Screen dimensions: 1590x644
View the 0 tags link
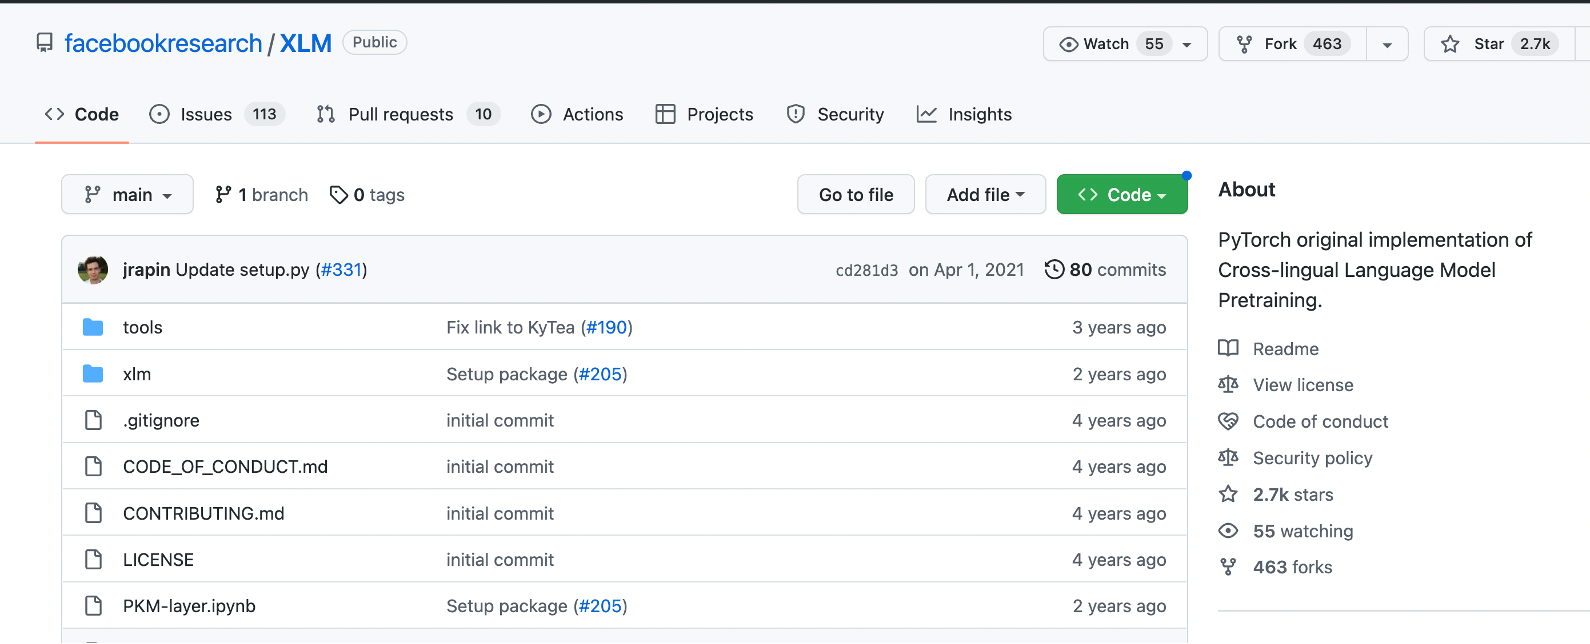[x=367, y=195]
